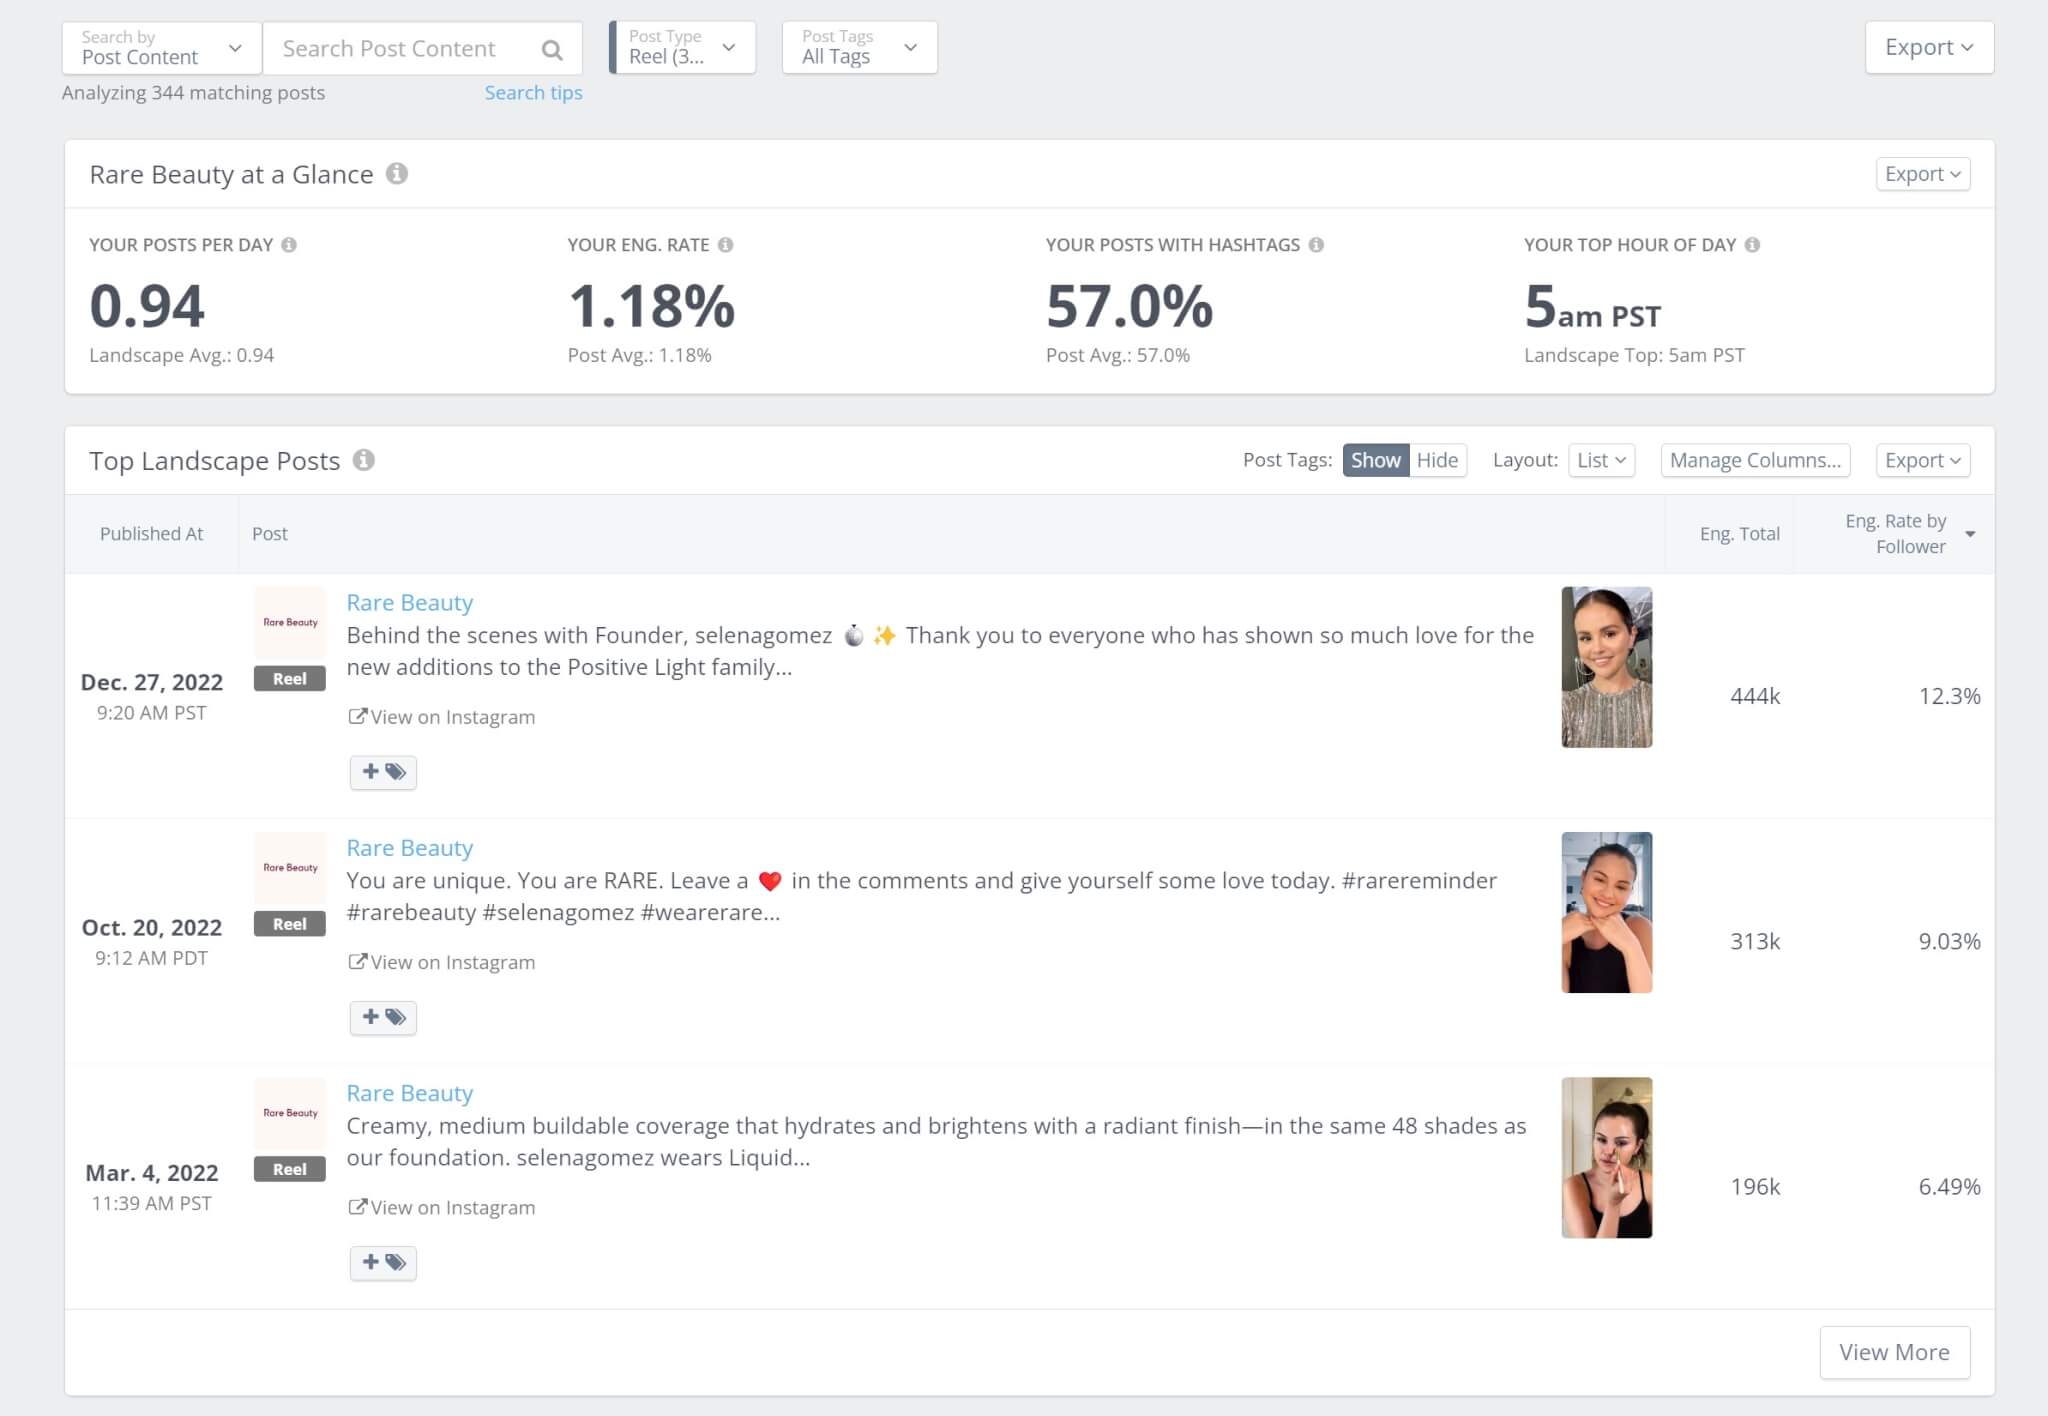Open the top-right Export menu

(x=1929, y=46)
